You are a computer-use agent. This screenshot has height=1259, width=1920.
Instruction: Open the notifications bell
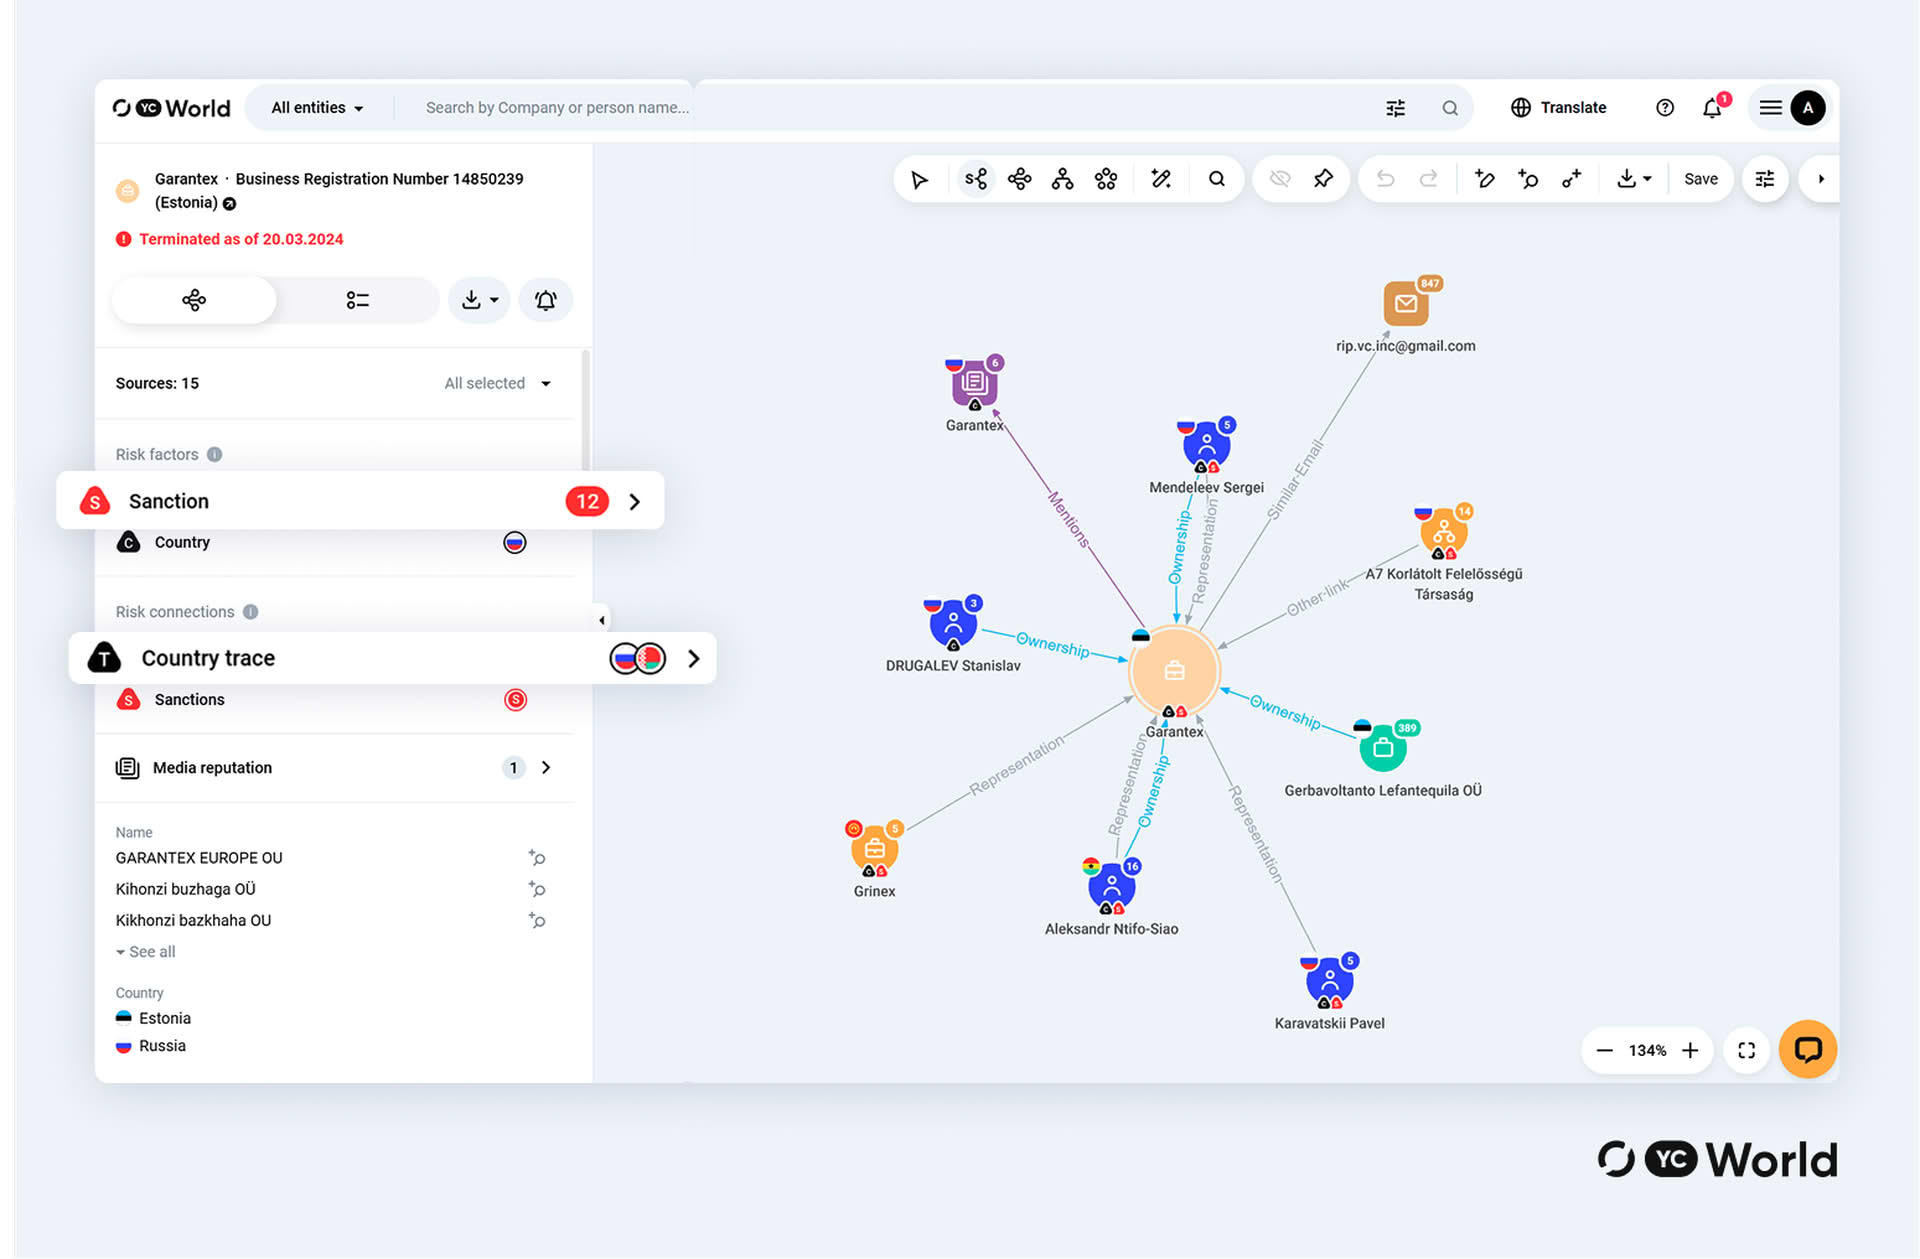coord(1712,108)
